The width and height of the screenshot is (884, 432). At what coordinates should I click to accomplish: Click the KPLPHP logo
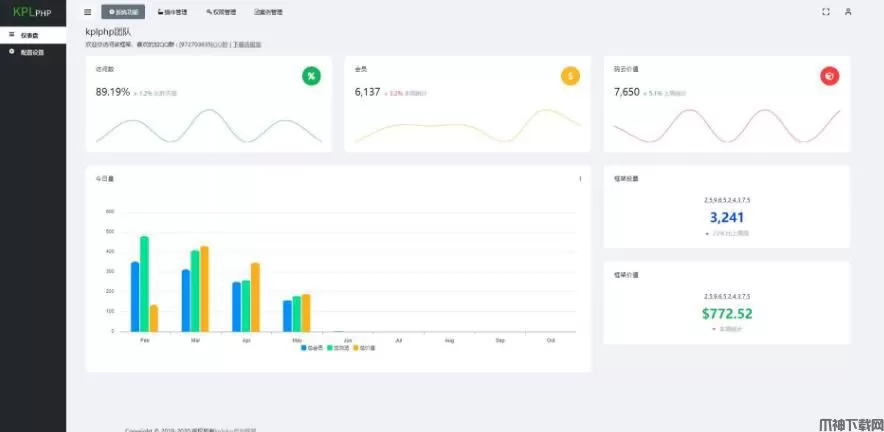click(33, 12)
